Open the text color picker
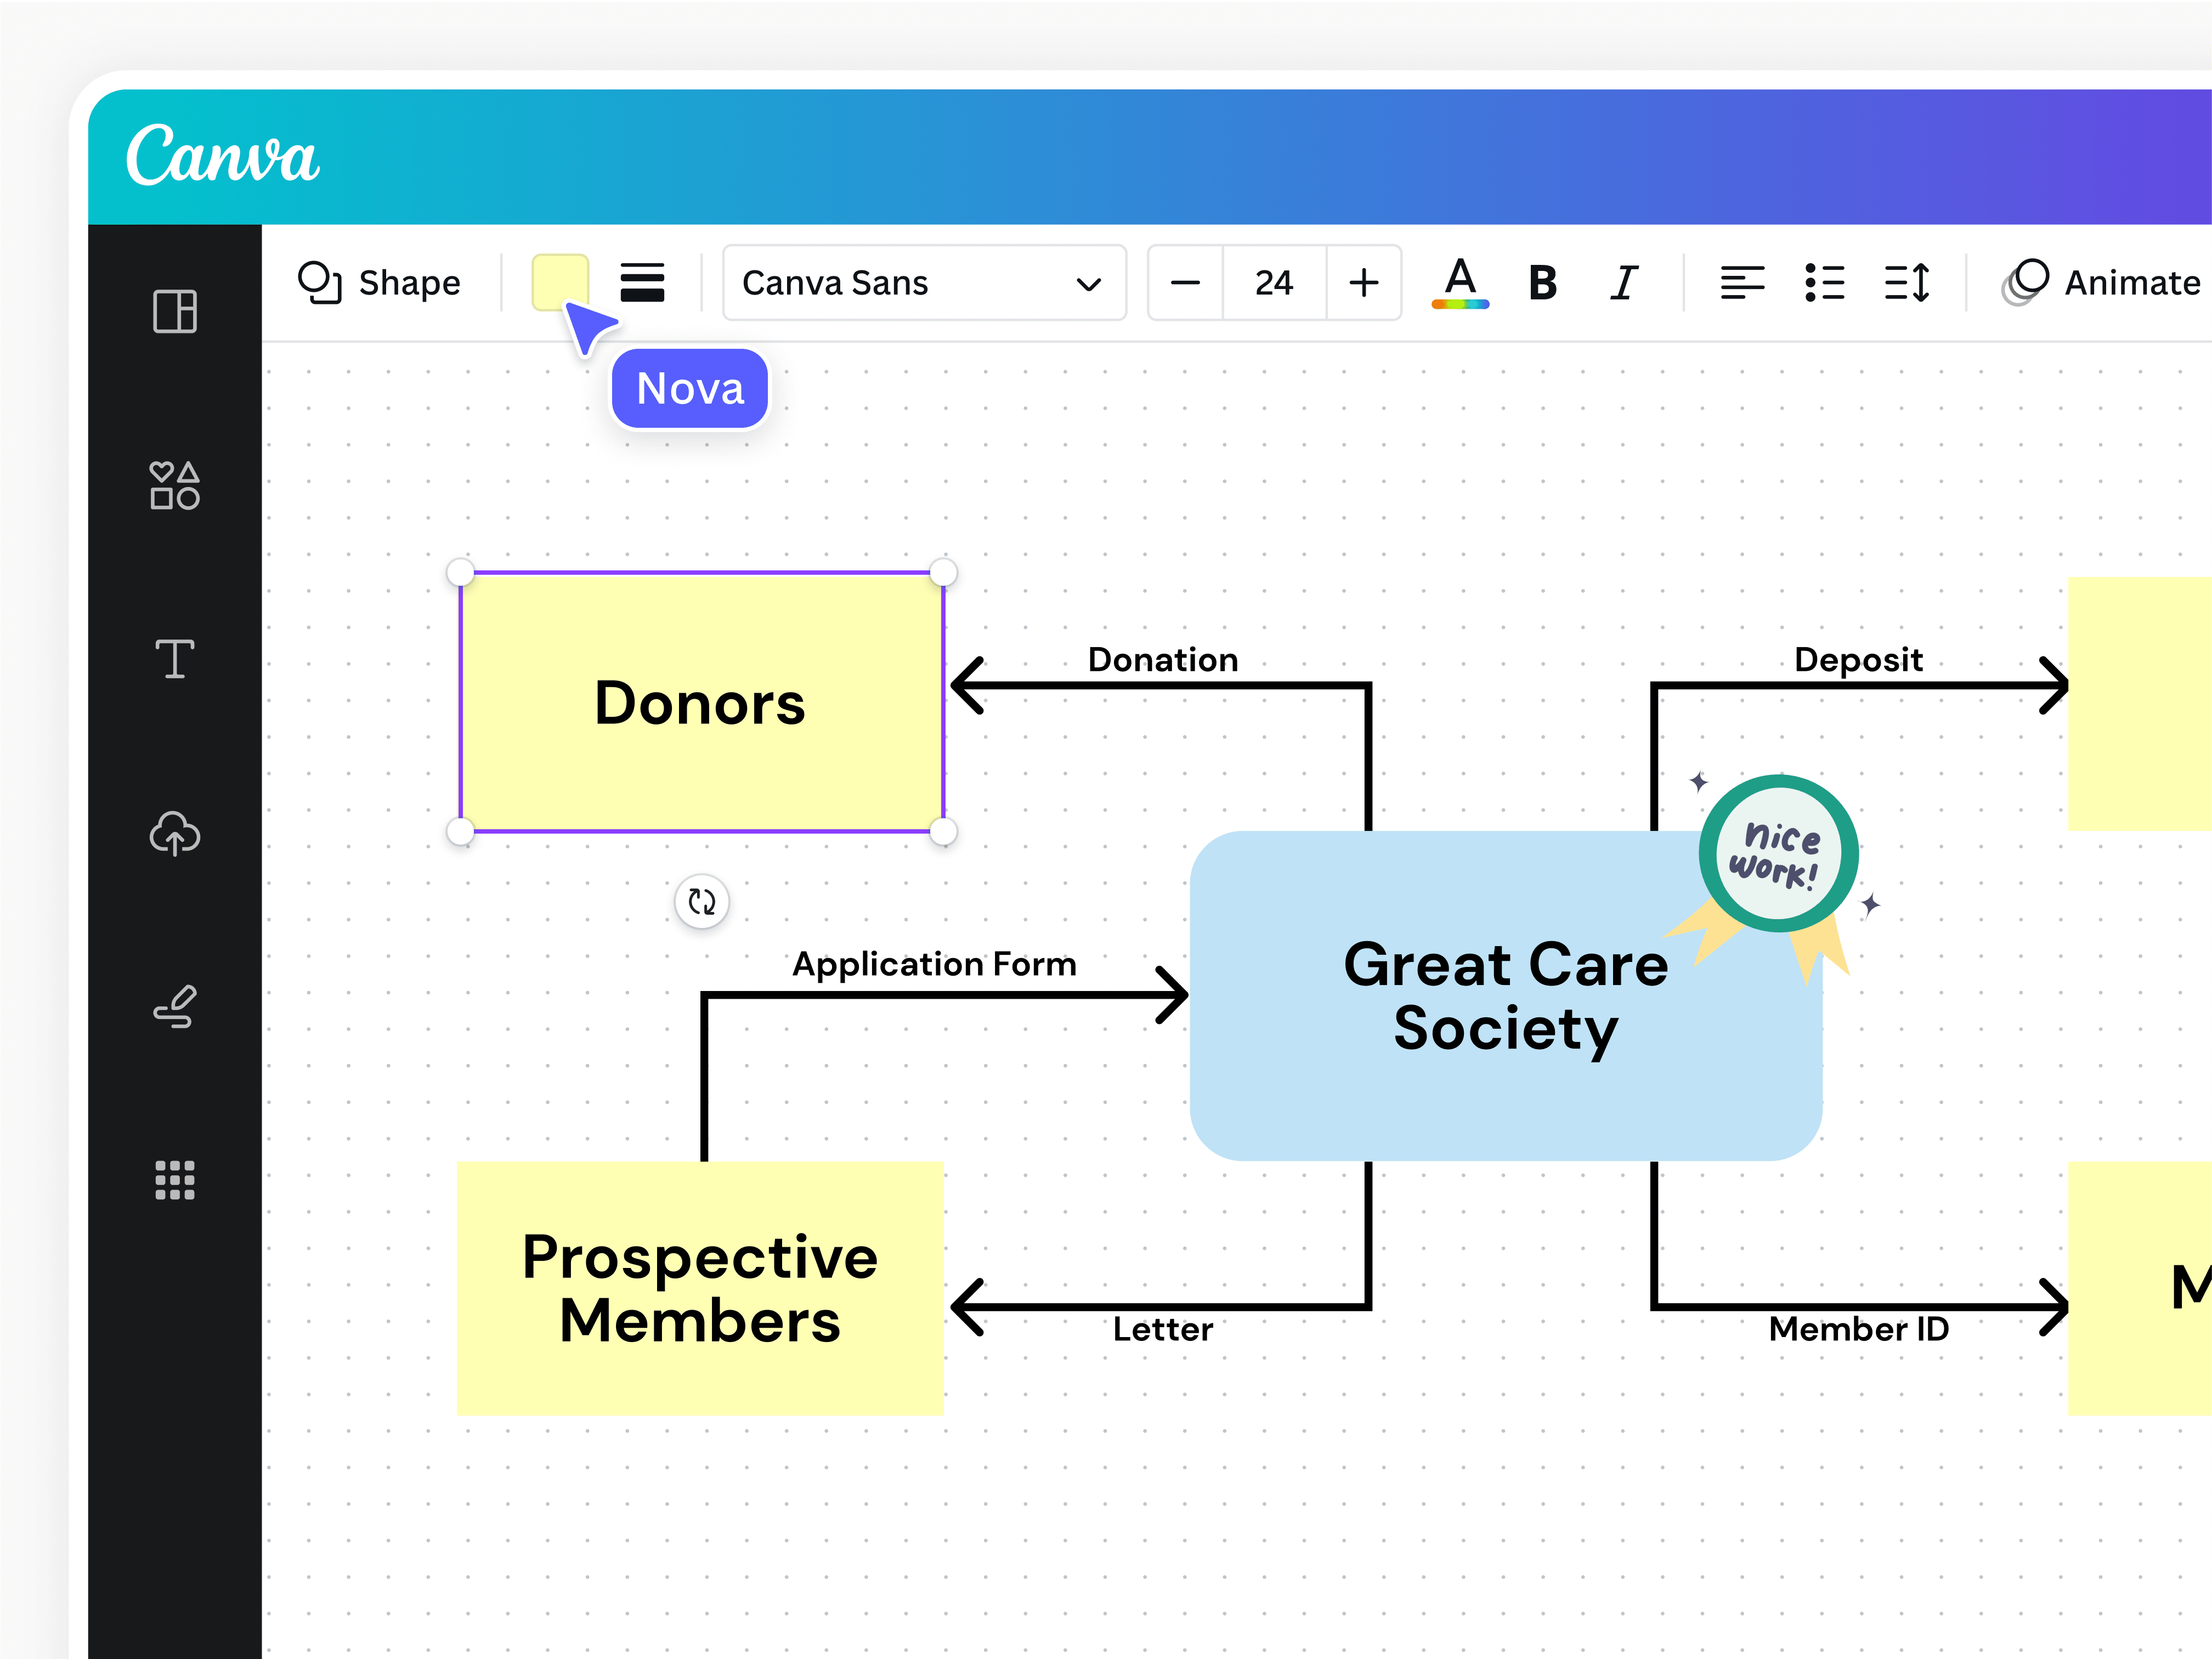 click(x=1460, y=283)
